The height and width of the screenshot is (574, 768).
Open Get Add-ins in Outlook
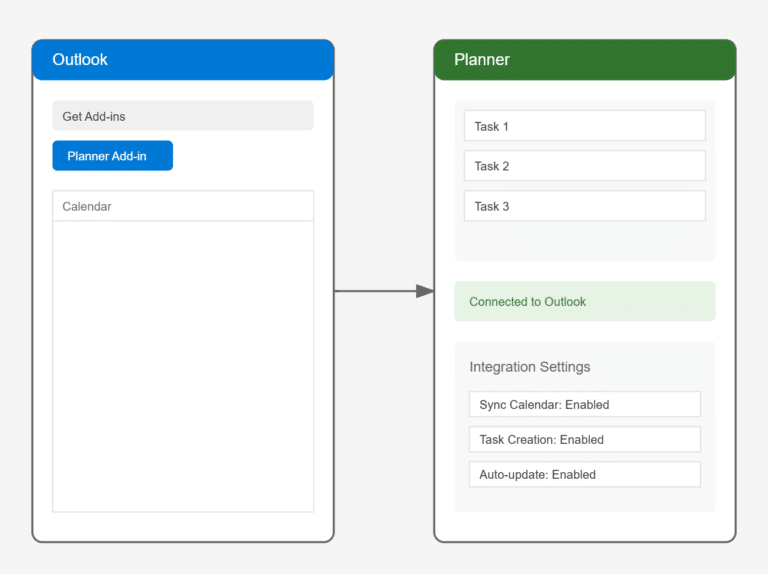click(183, 116)
